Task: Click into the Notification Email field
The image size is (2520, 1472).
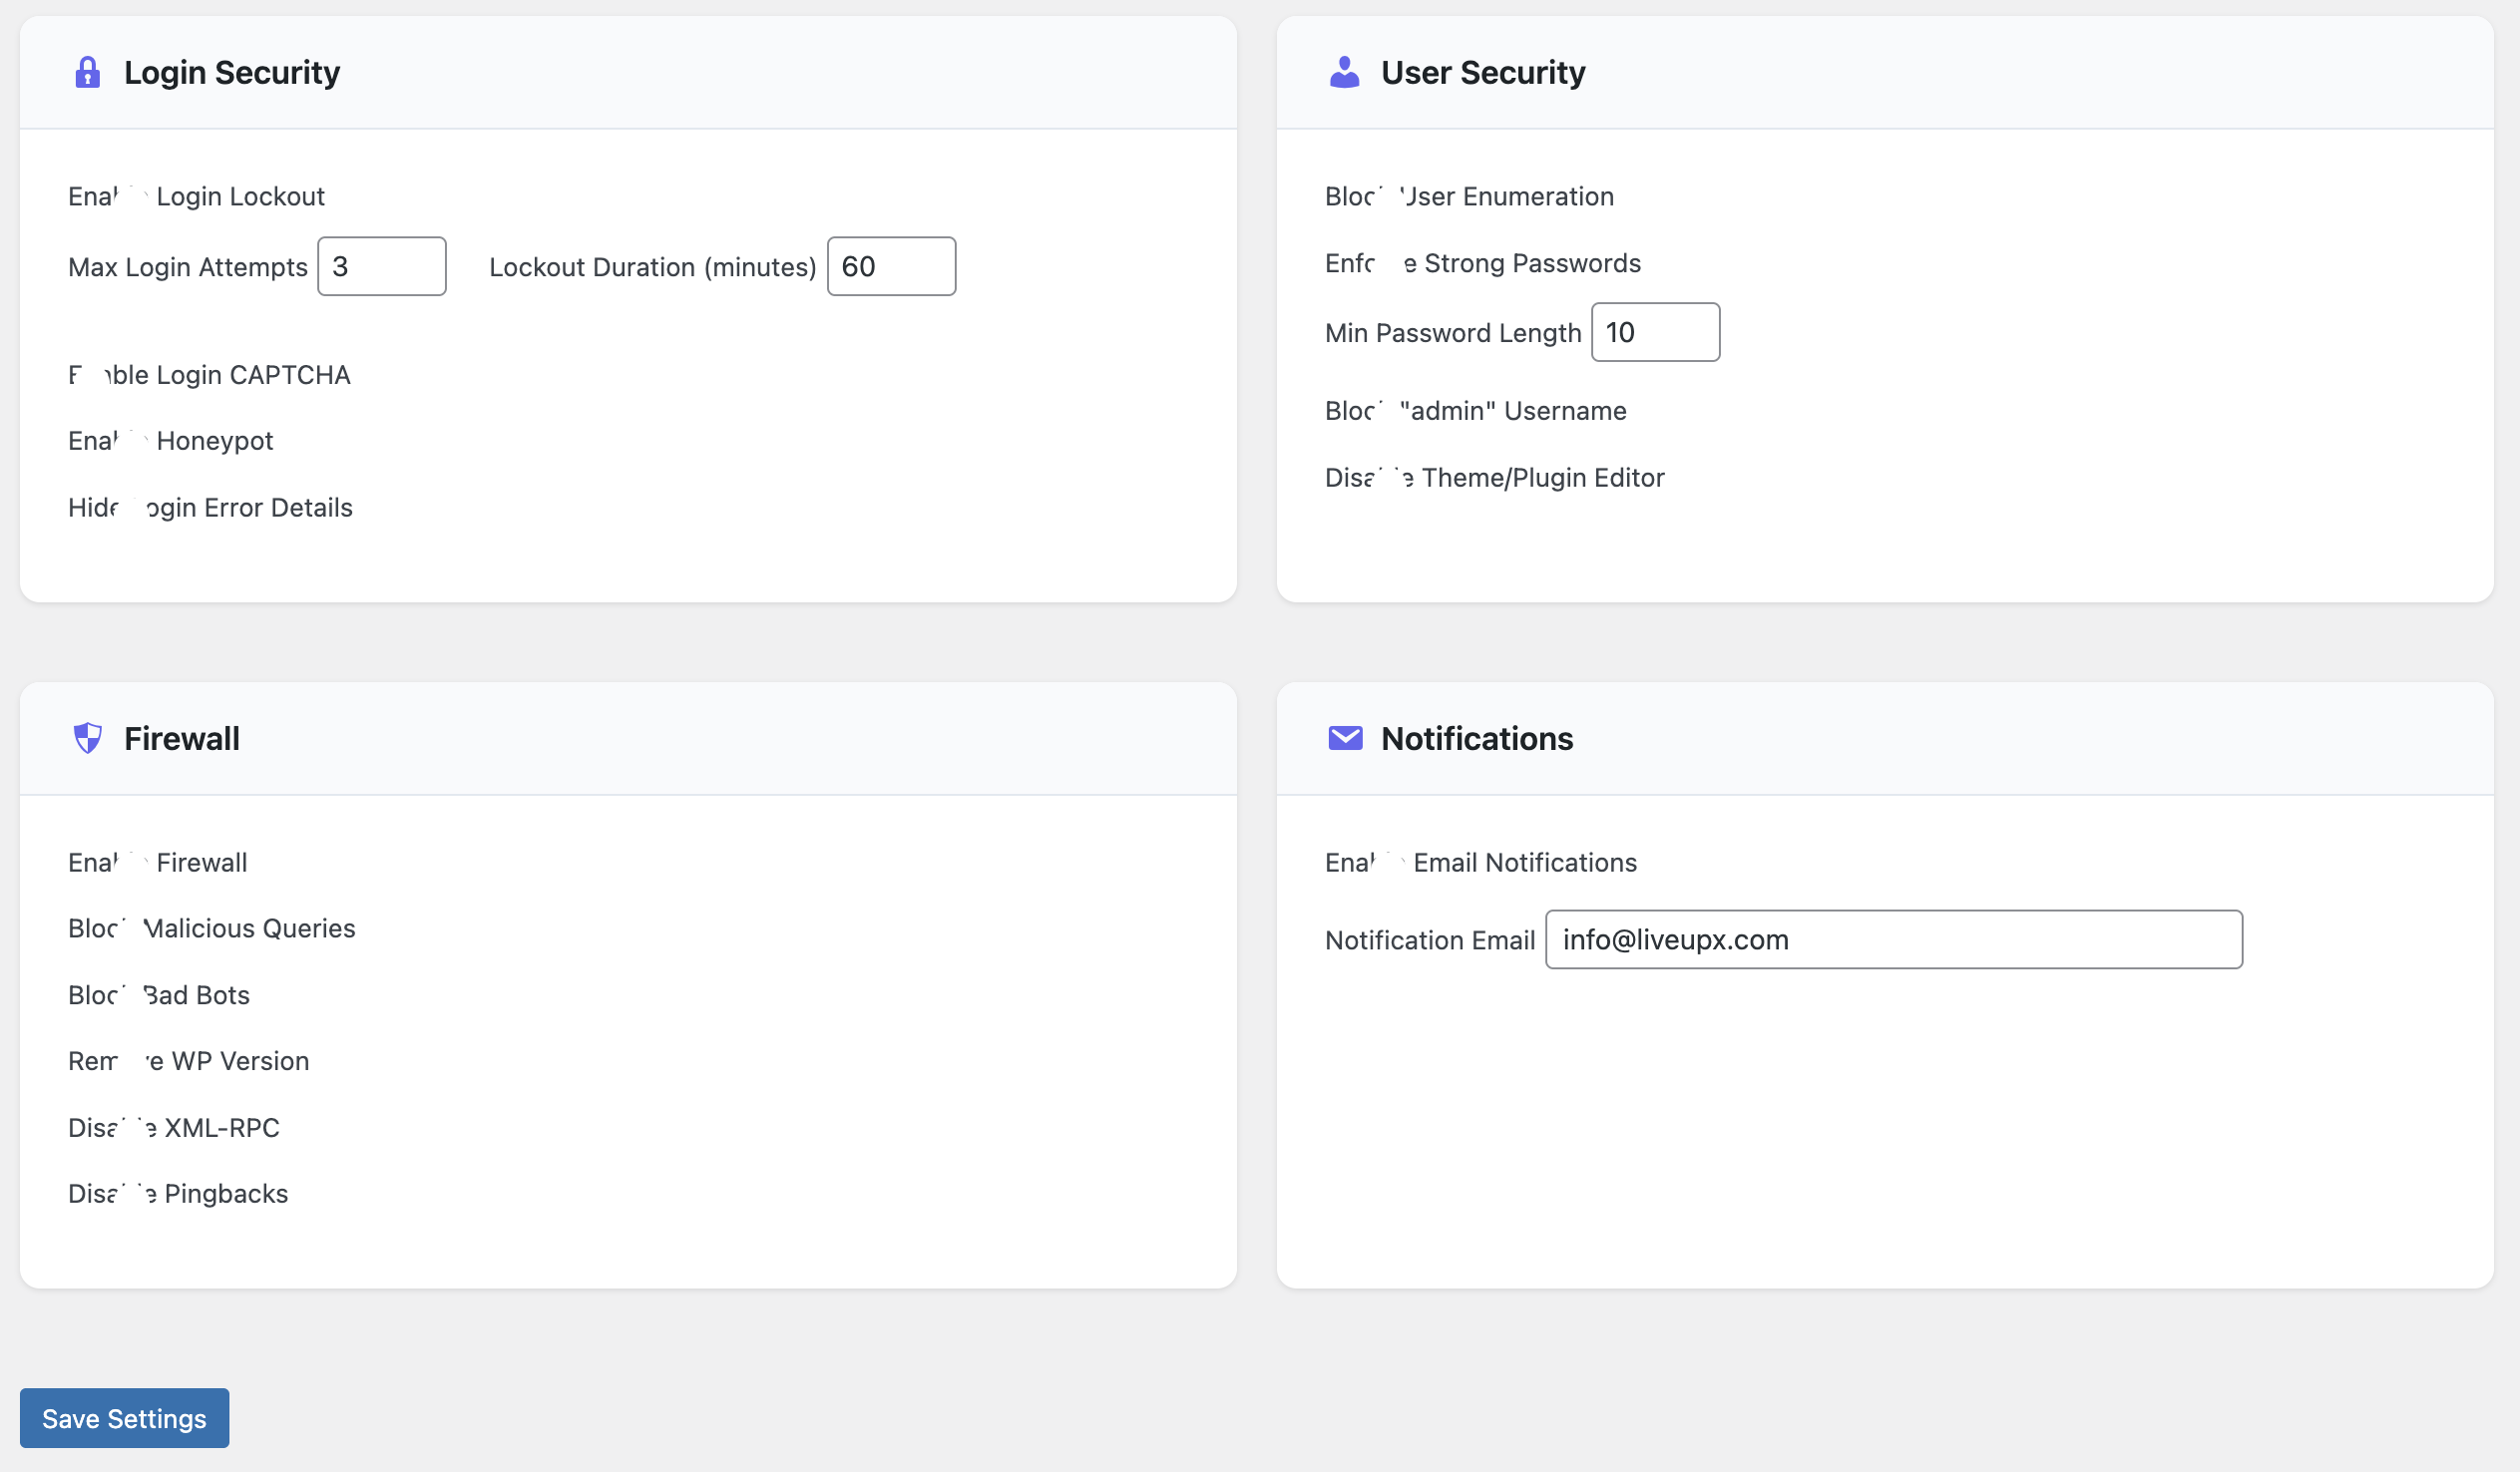Action: [x=1893, y=939]
